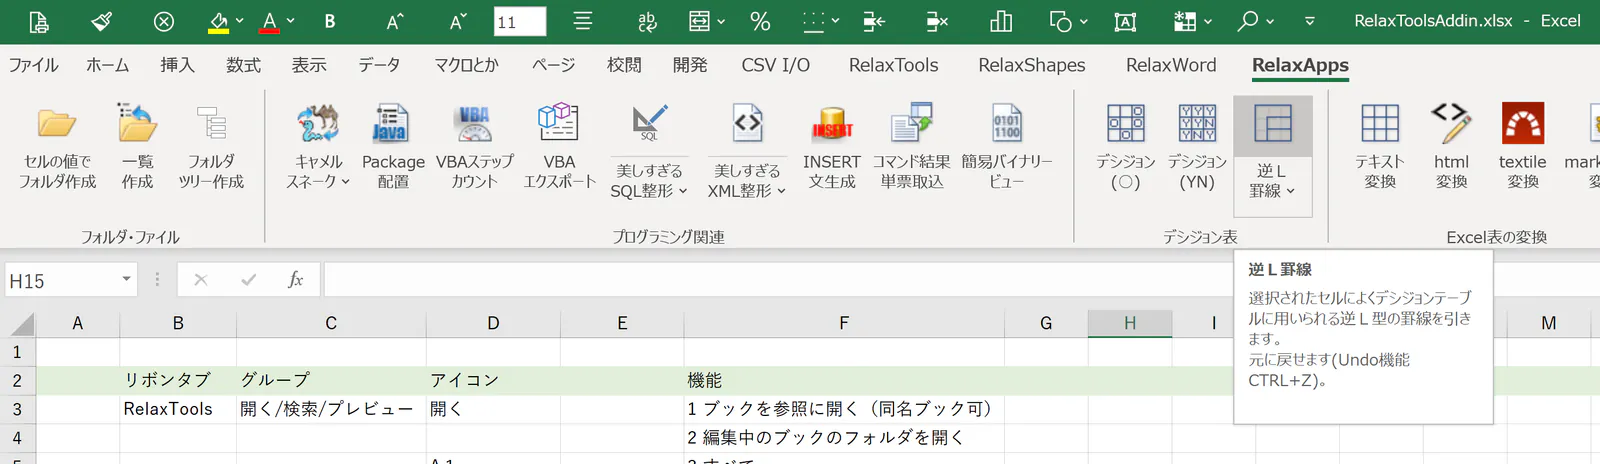Select column F header
1600x464 pixels.
844,323
